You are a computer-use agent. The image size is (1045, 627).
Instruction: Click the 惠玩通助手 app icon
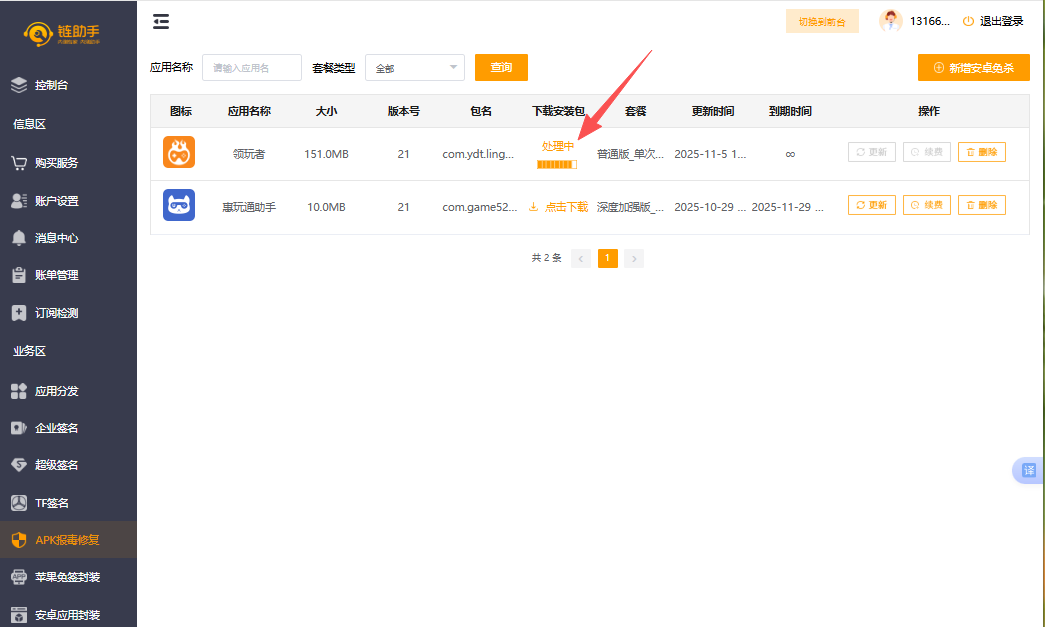(x=179, y=206)
